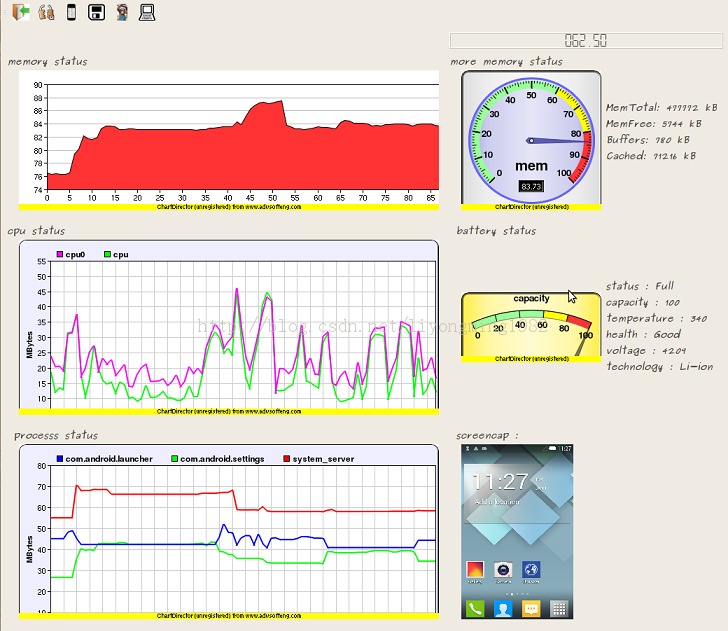The height and width of the screenshot is (631, 728).
Task: Click the 'status : Full' battery text
Action: (640, 286)
